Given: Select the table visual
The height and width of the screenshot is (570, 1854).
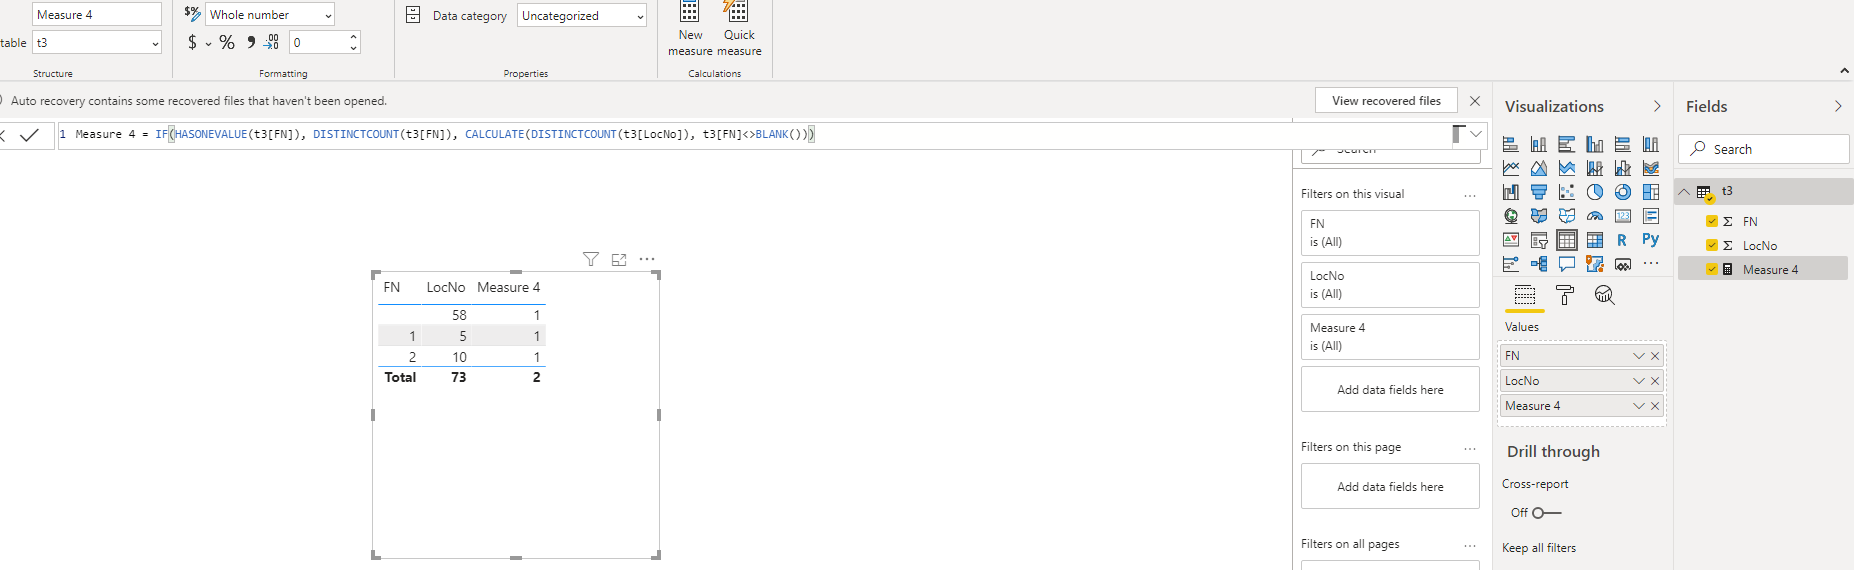Looking at the screenshot, I should 1567,240.
